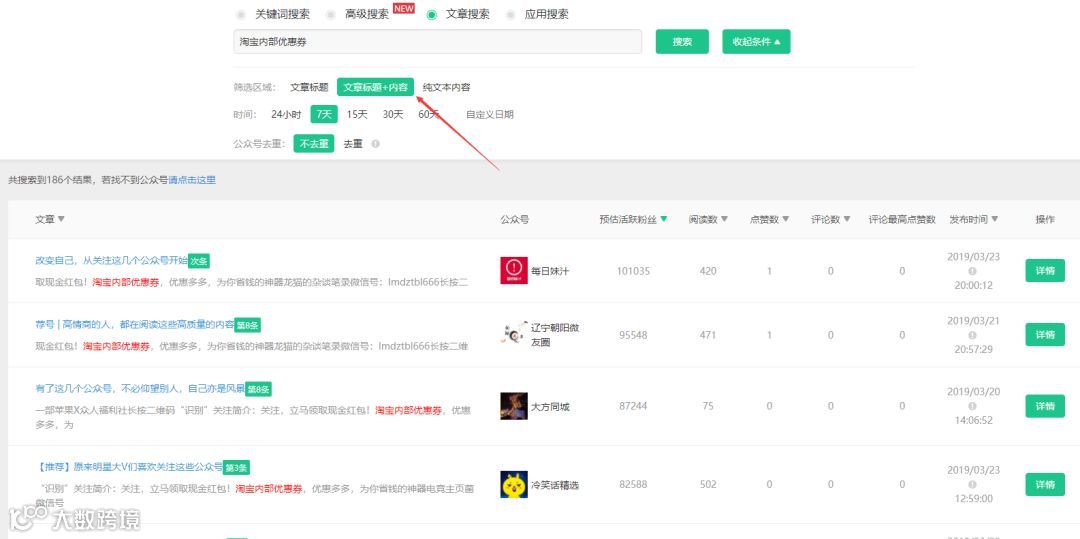The height and width of the screenshot is (539, 1080).
Task: Set time range to 24小时
Action: click(286, 114)
